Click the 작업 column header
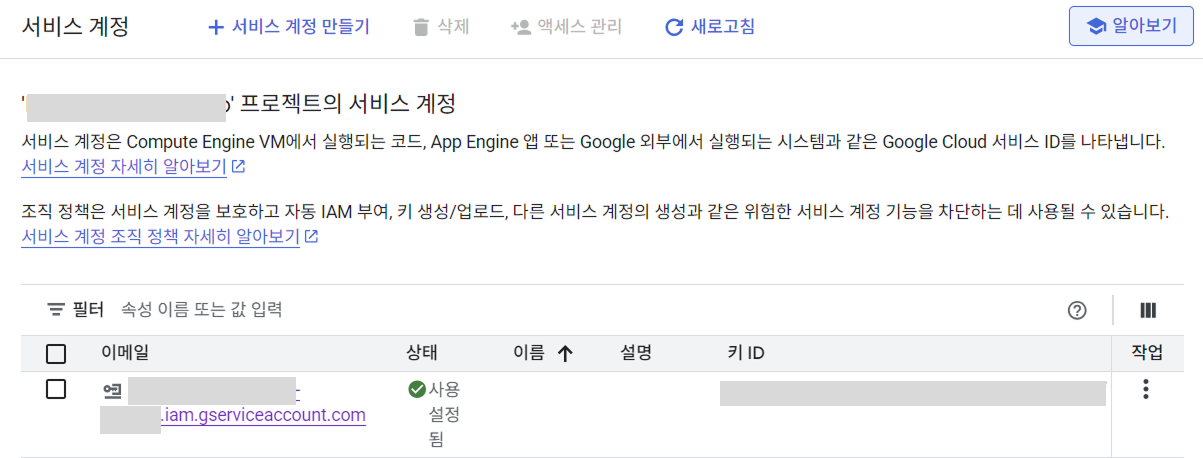This screenshot has height=458, width=1203. [x=1148, y=353]
